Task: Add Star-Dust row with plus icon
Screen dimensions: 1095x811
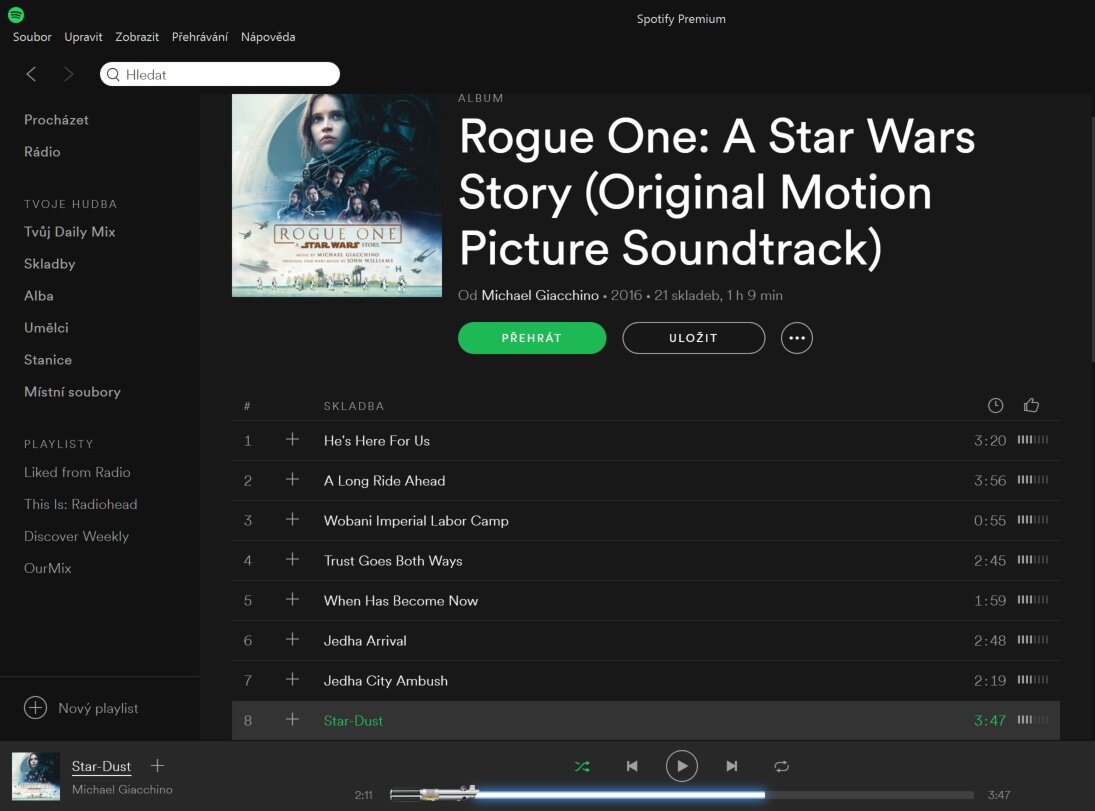Action: point(293,719)
